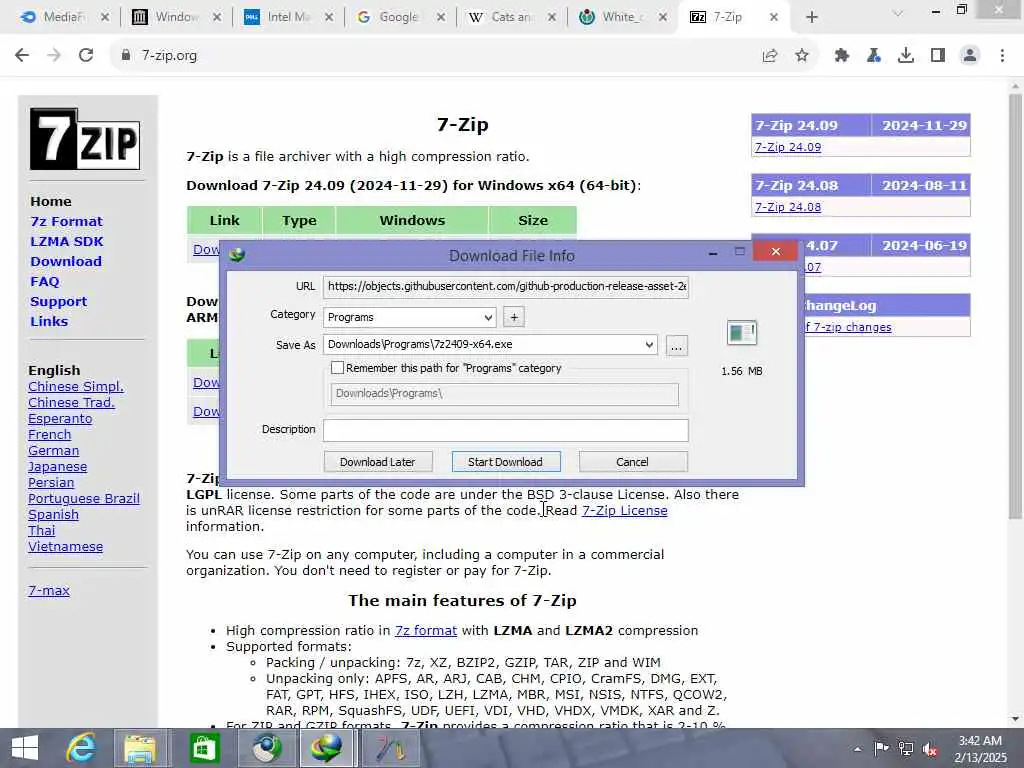Screen dimensions: 1024x768
Task: Click the file type icon in download dialog
Action: tap(742, 333)
